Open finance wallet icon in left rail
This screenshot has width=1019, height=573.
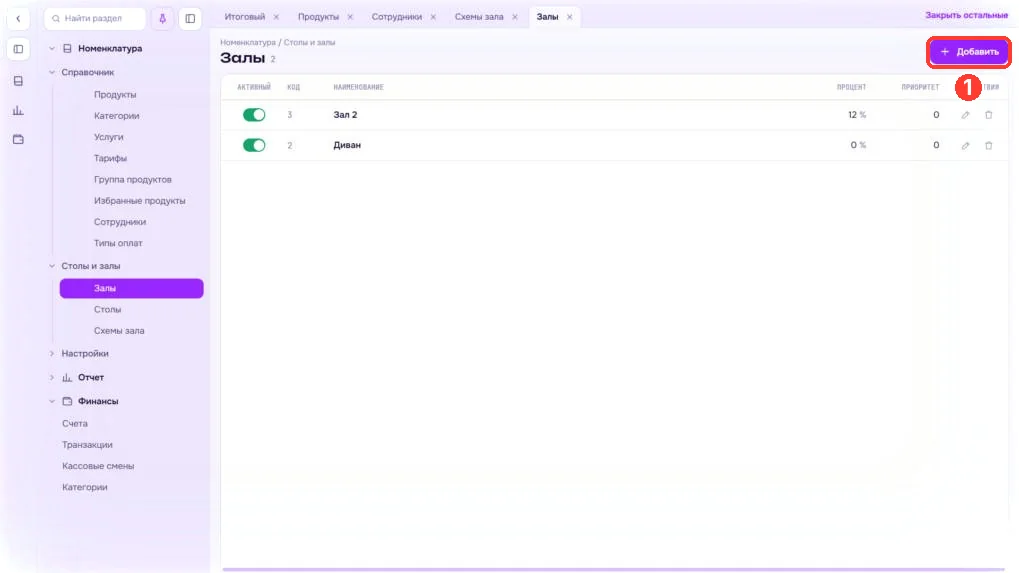(18, 140)
